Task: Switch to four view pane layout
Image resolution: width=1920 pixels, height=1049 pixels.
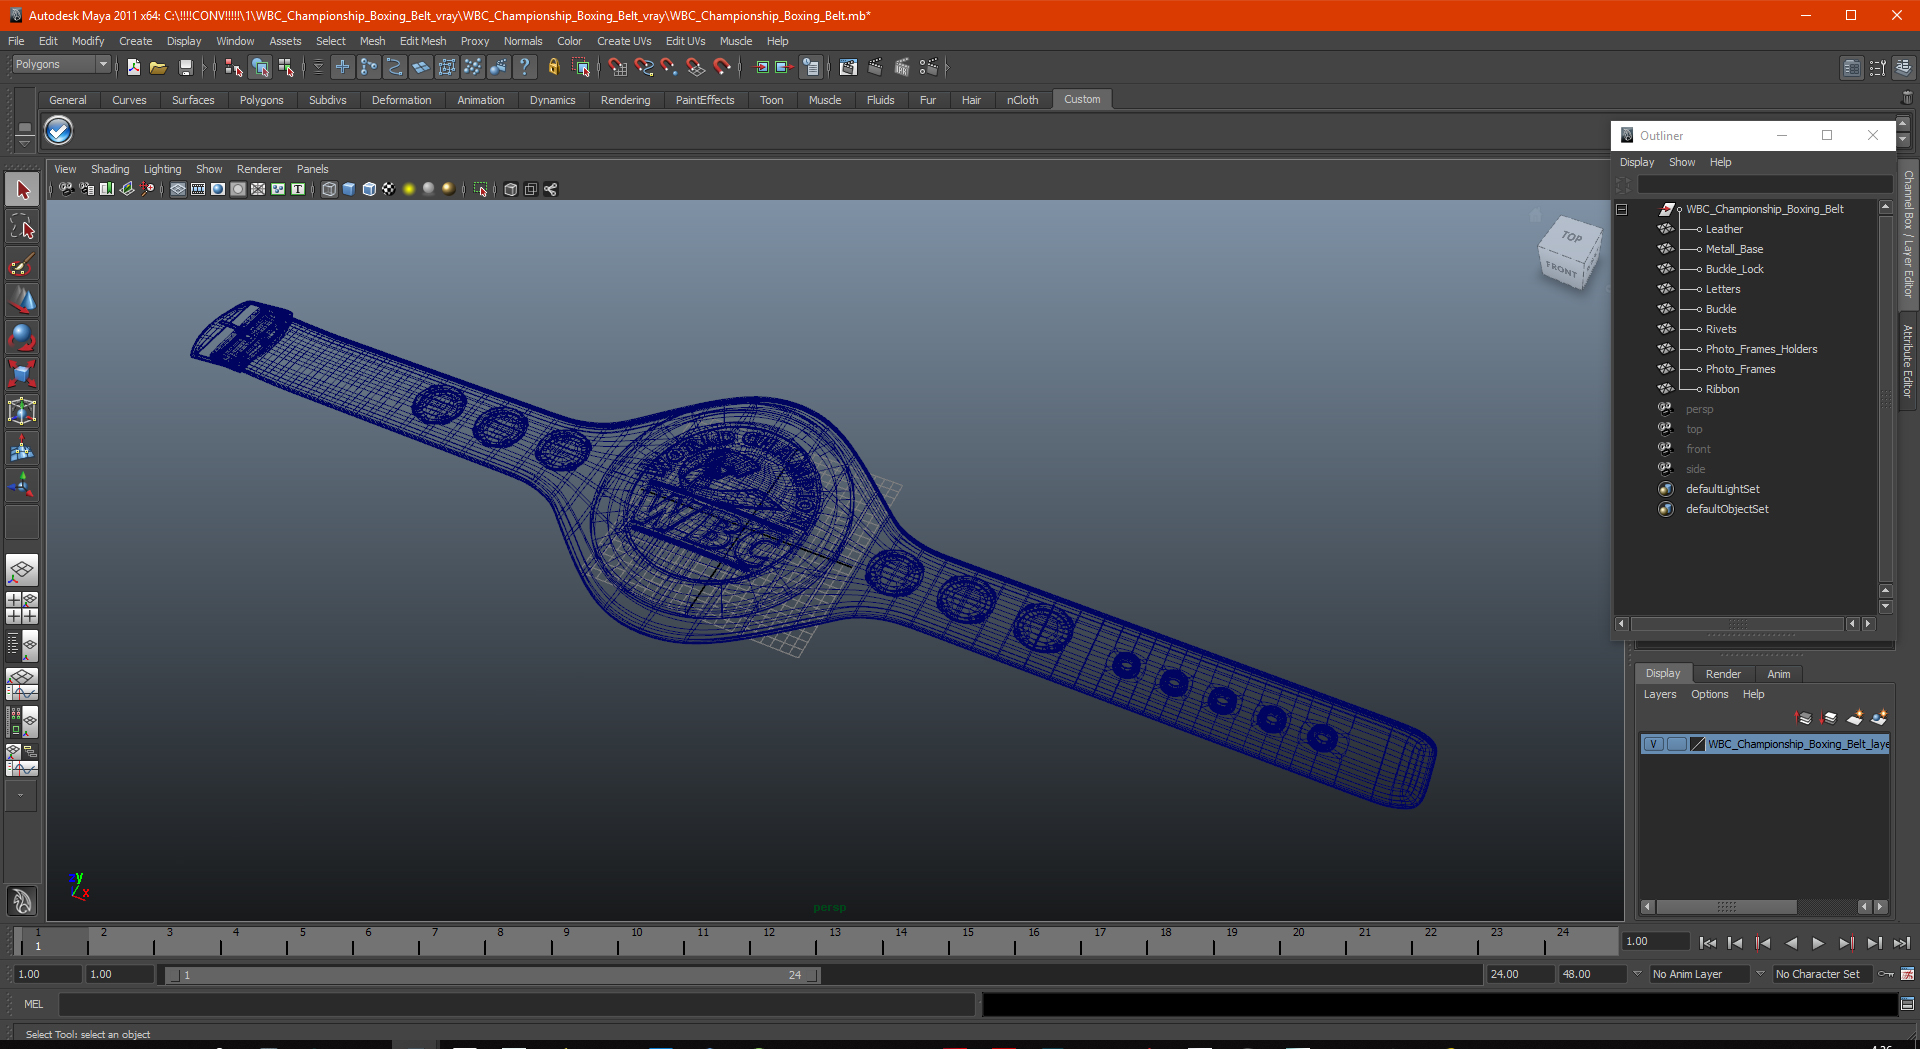Action: pyautogui.click(x=22, y=608)
